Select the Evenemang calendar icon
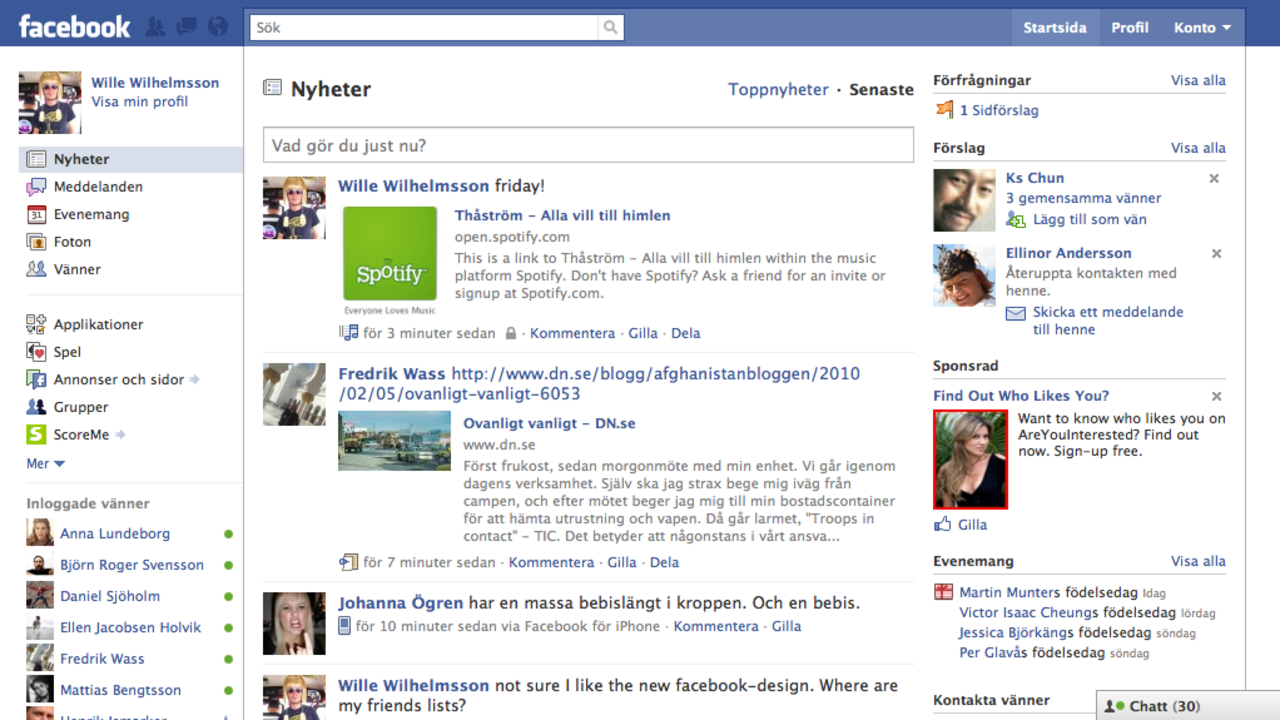The image size is (1280, 720). click(x=34, y=214)
